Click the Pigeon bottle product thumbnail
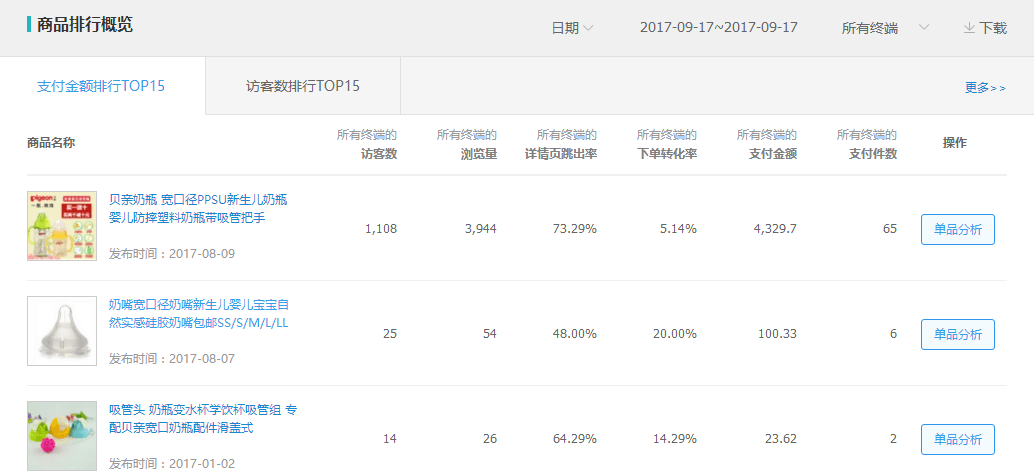 tap(62, 226)
